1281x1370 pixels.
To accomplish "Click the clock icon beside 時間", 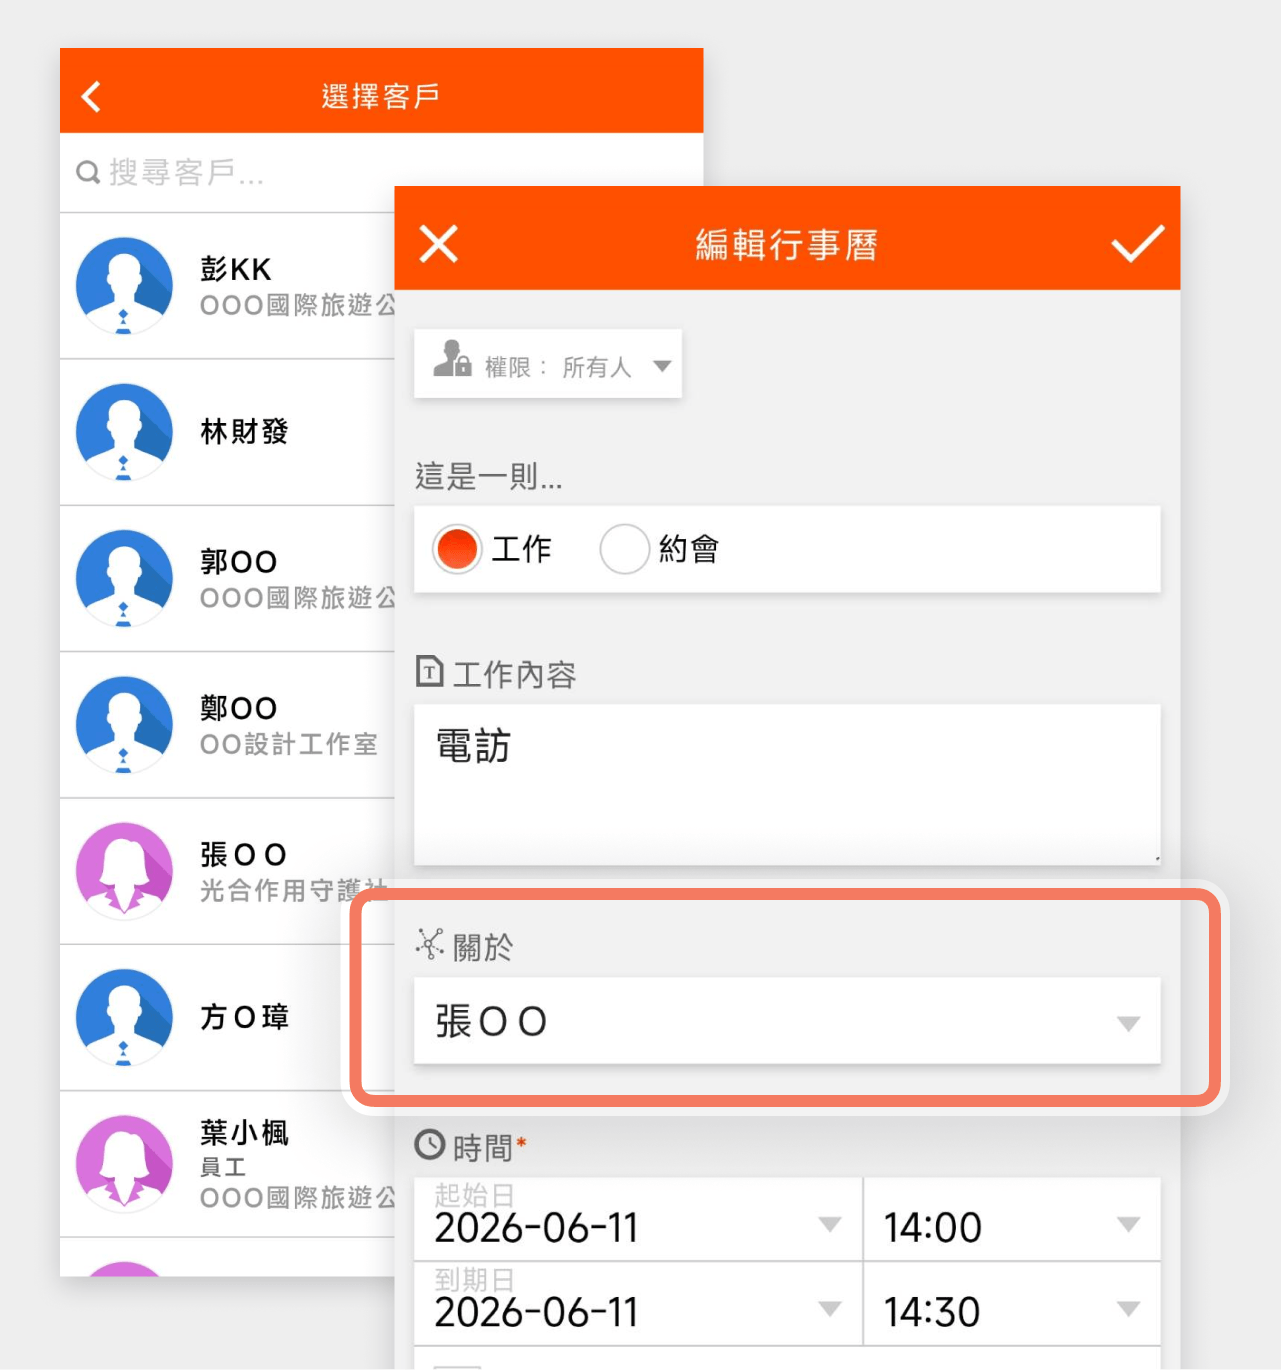I will (430, 1144).
